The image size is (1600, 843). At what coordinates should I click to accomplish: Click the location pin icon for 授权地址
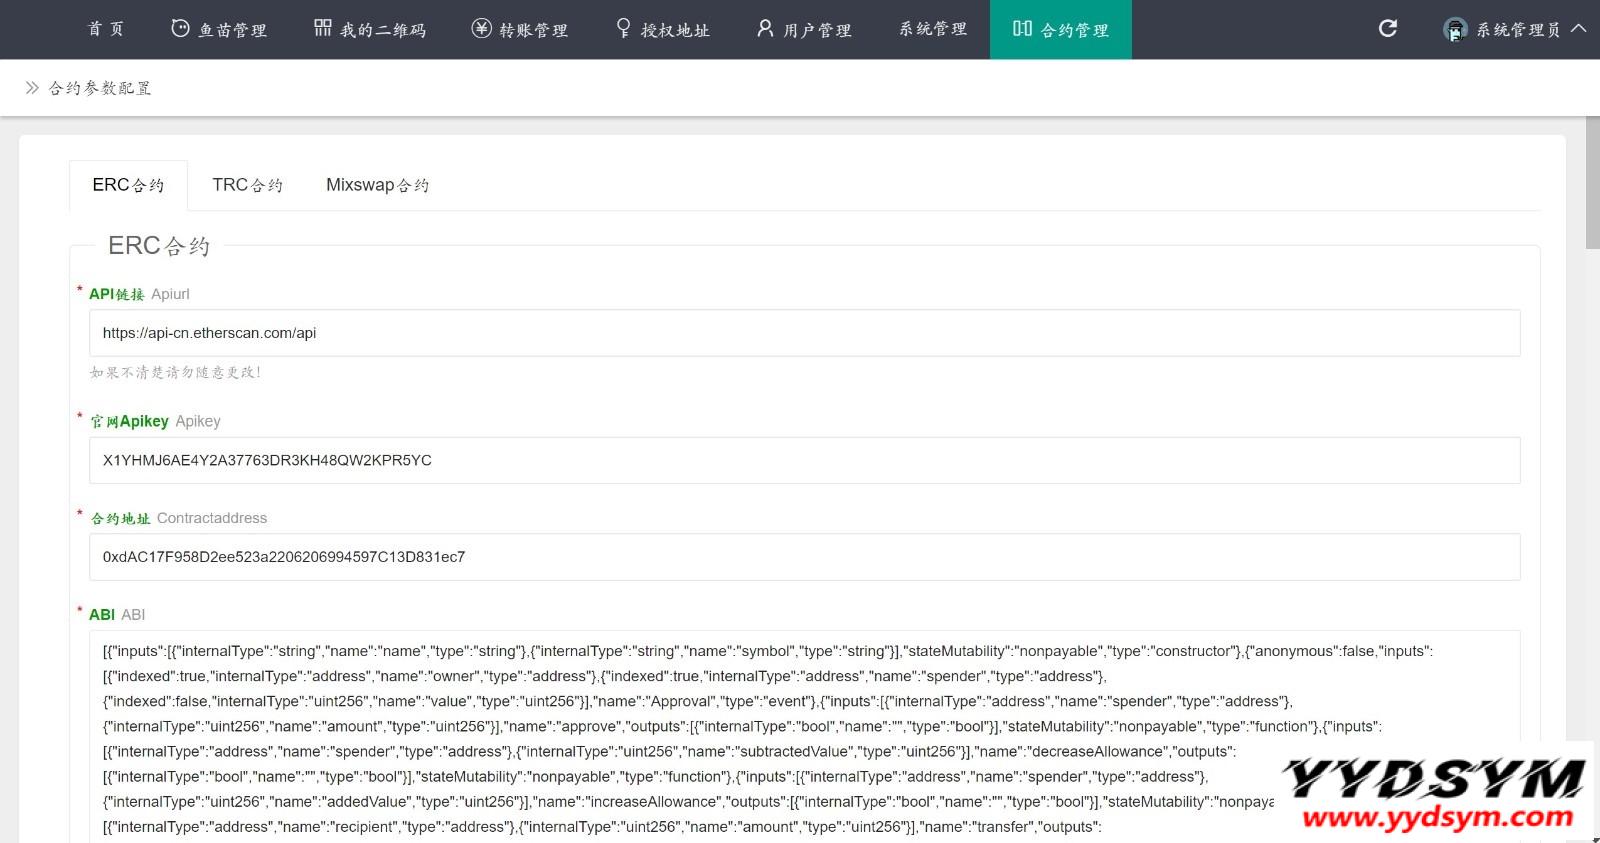[x=624, y=28]
